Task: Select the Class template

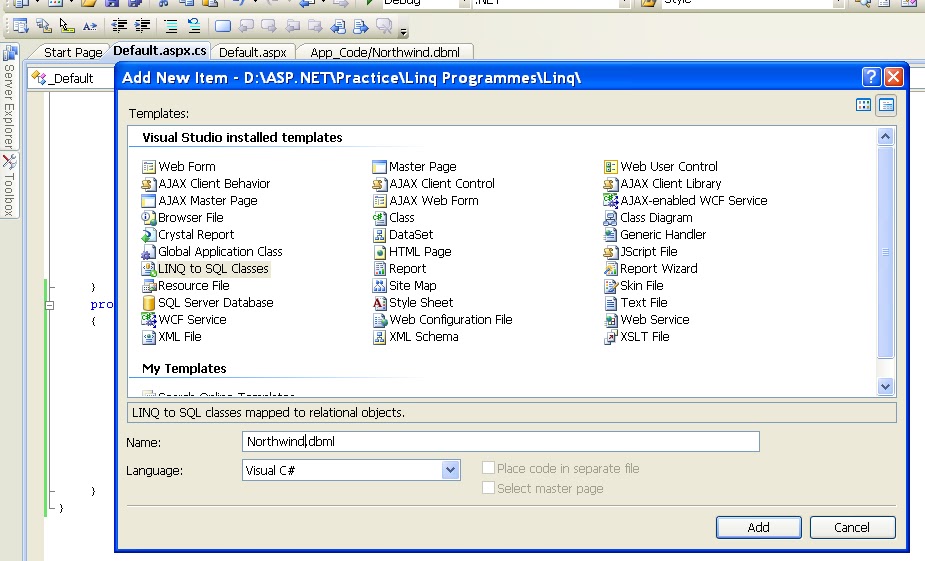Action: pyautogui.click(x=393, y=218)
